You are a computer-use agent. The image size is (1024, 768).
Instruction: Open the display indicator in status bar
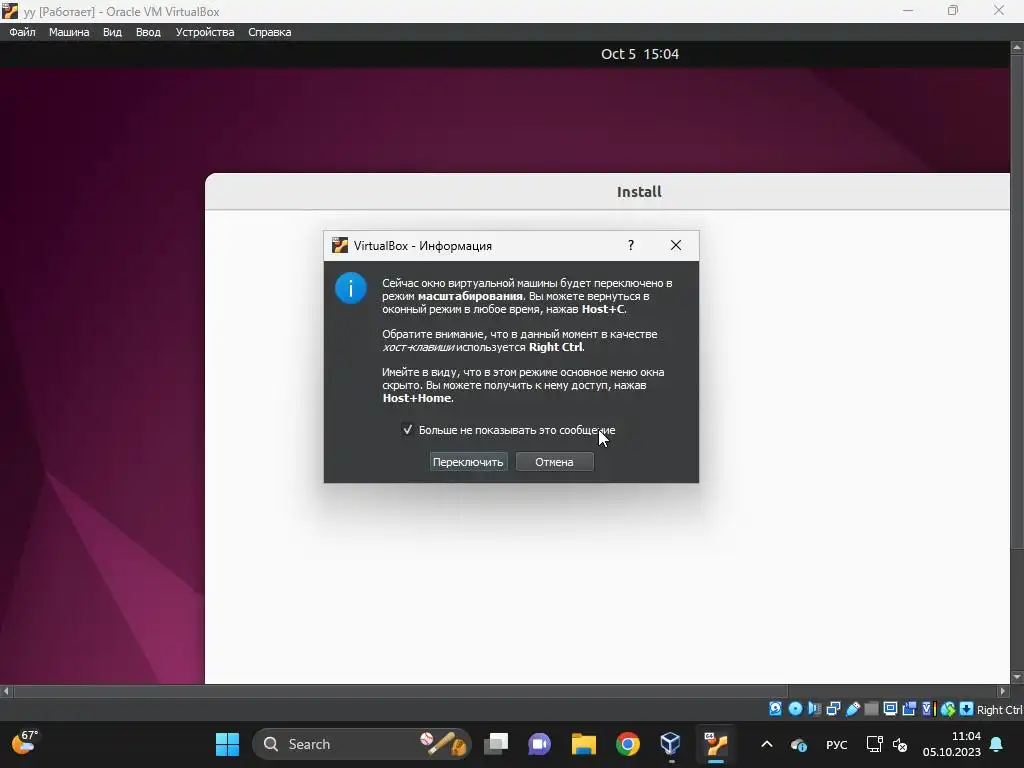point(890,709)
